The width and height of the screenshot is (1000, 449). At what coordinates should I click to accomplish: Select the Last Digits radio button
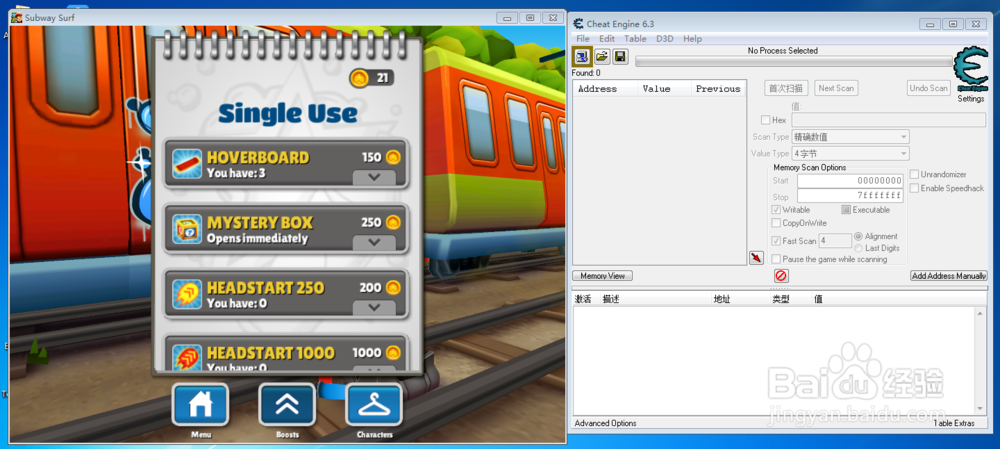click(x=858, y=247)
